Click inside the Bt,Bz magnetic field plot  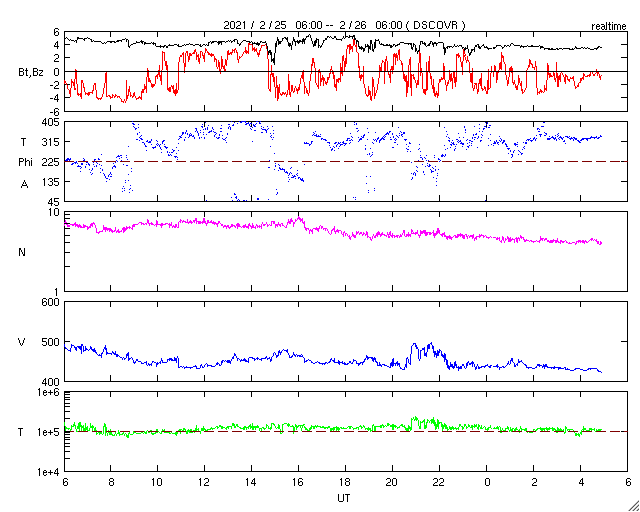click(346, 71)
